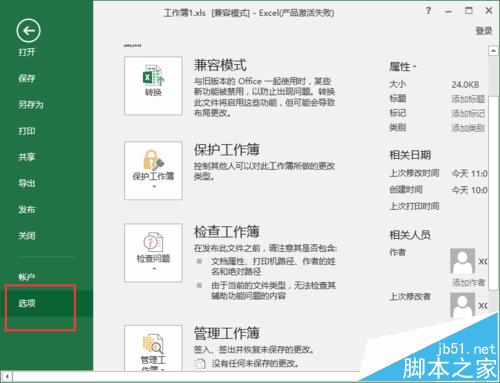Click the 添加类别 add category field
Viewport: 500px width, 383px height.
point(468,128)
